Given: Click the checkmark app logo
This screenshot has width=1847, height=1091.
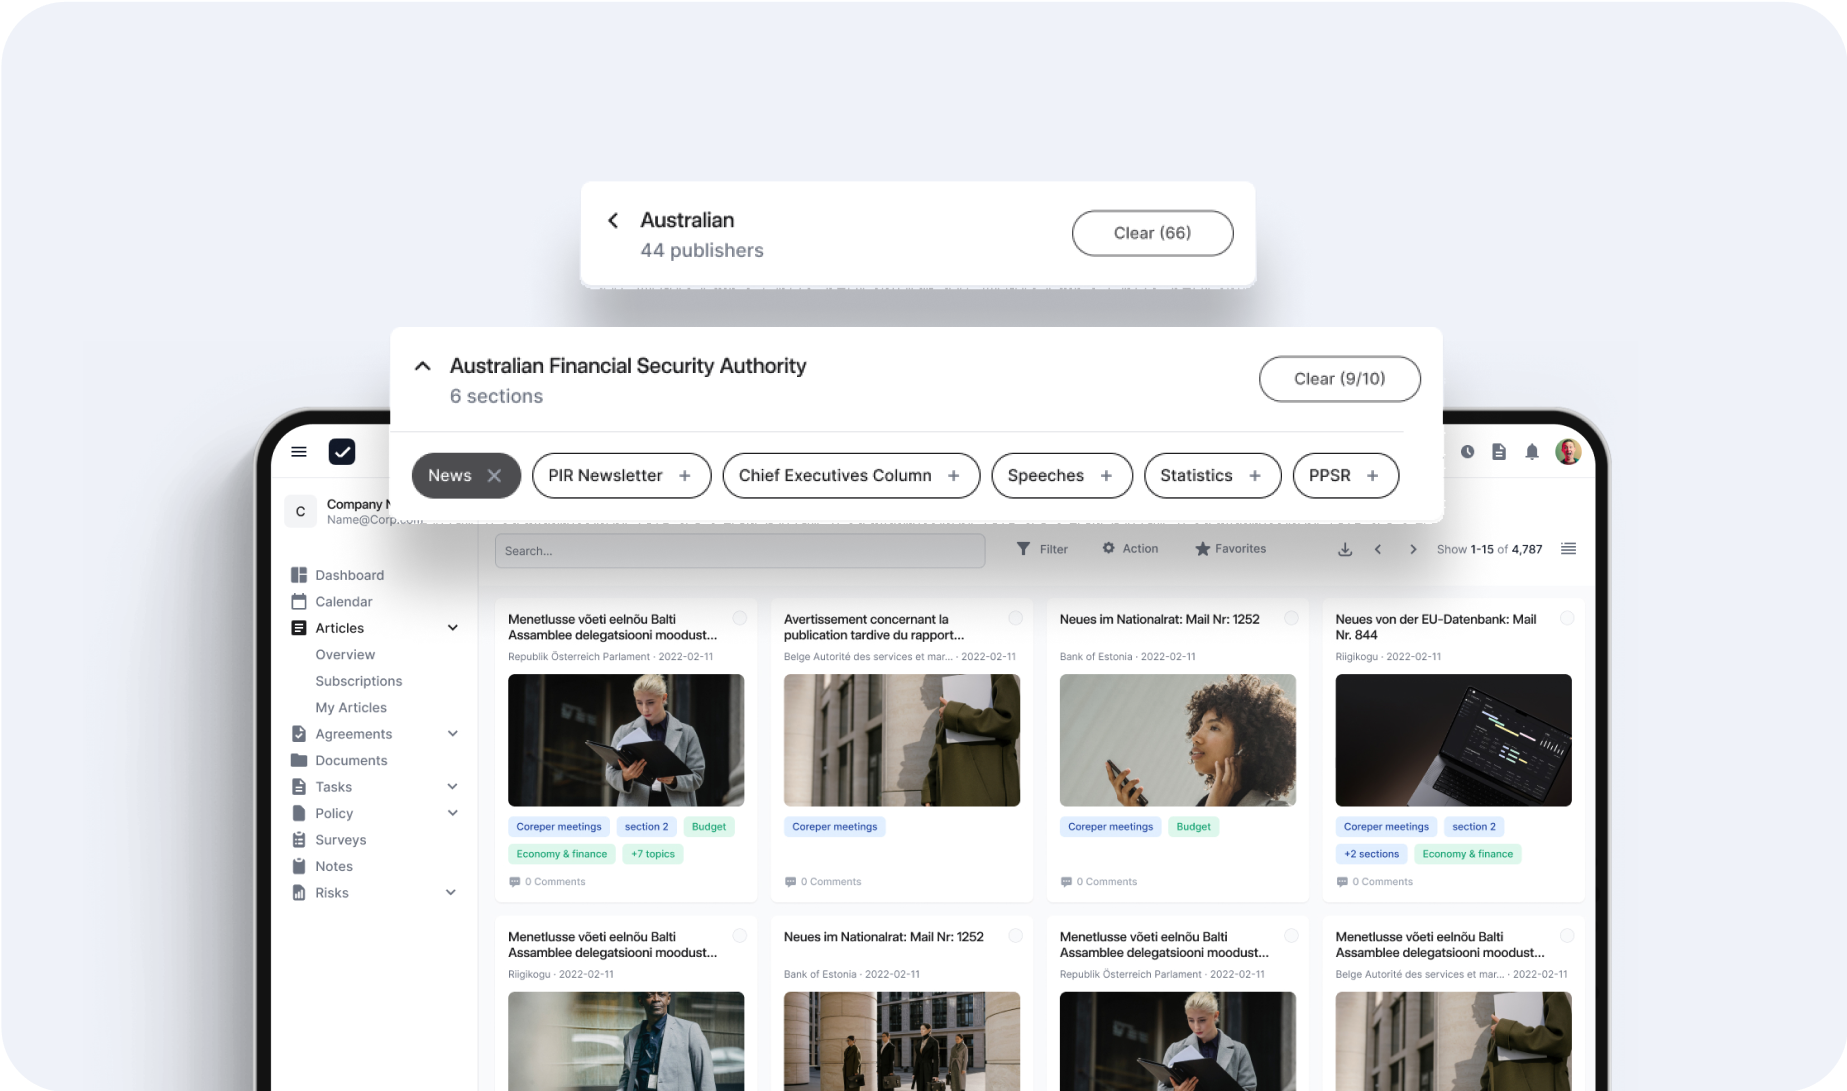Looking at the screenshot, I should 342,452.
